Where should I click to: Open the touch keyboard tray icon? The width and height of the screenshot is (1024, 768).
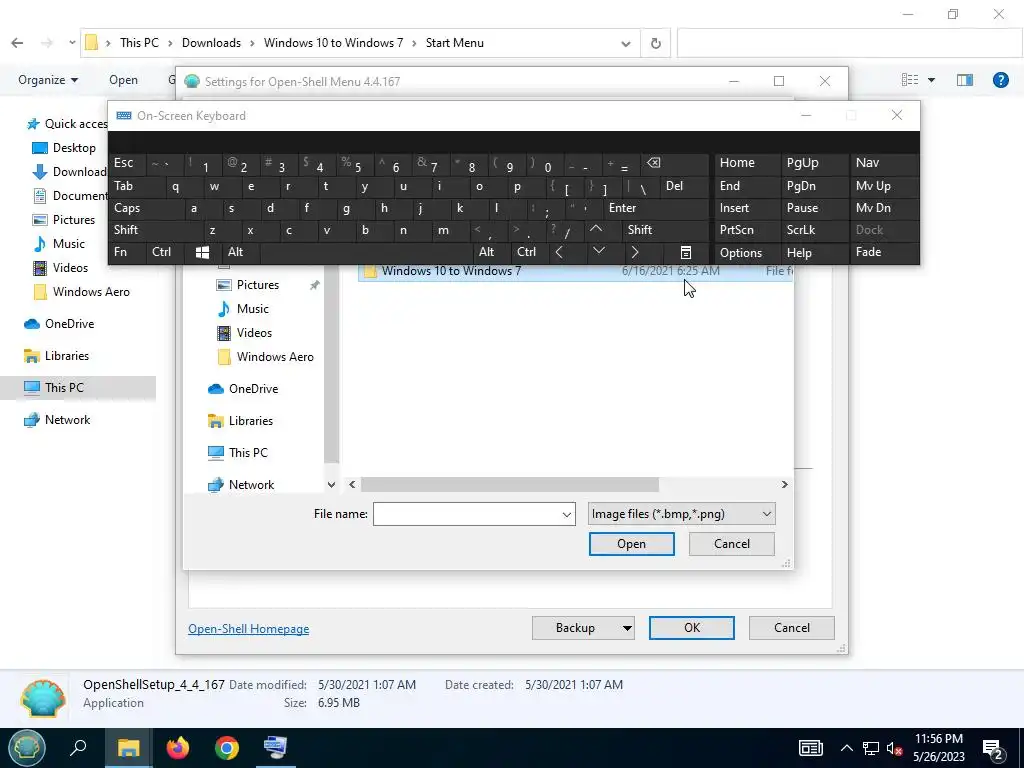coord(810,748)
